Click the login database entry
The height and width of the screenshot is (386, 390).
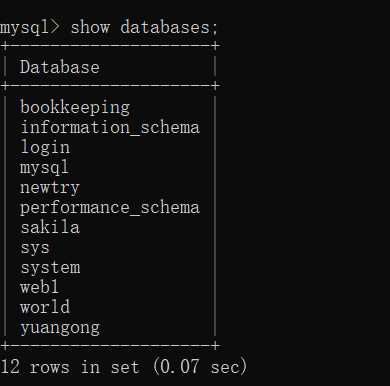(x=45, y=148)
